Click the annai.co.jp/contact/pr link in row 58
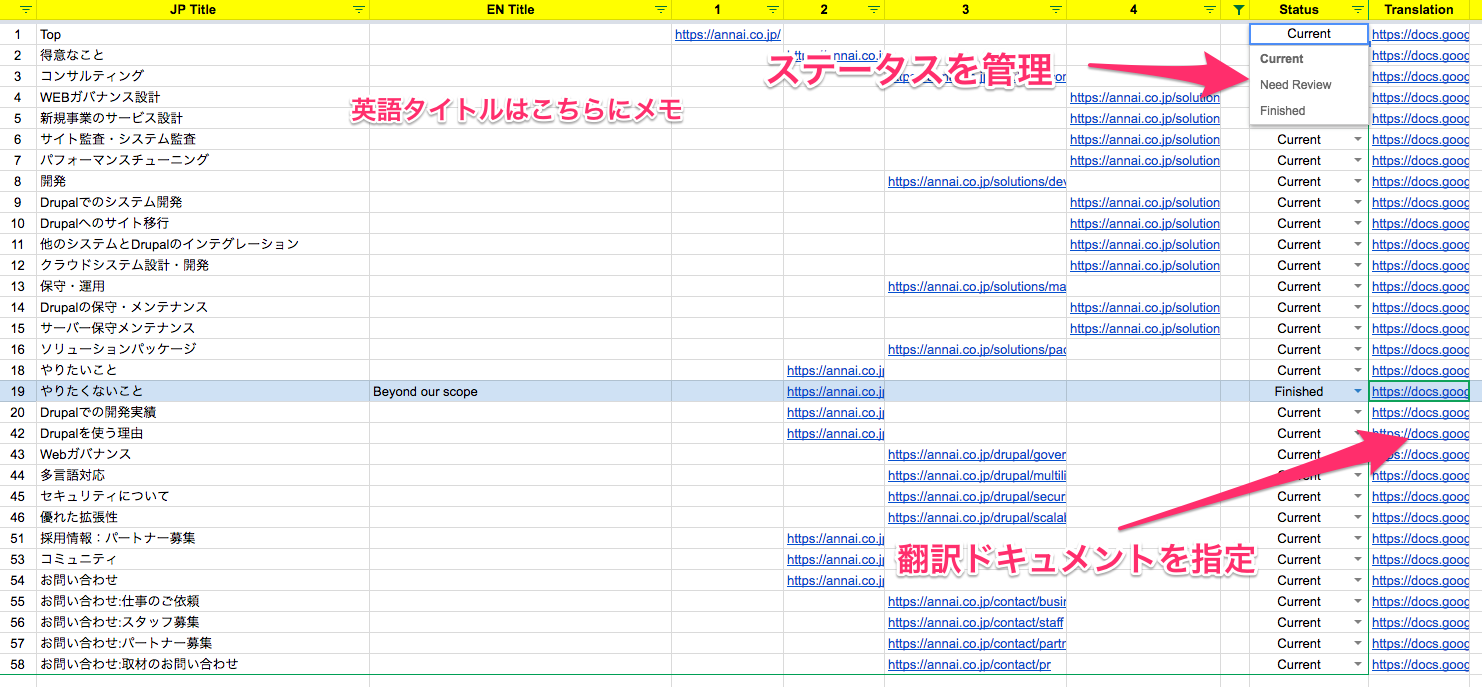 [x=969, y=665]
